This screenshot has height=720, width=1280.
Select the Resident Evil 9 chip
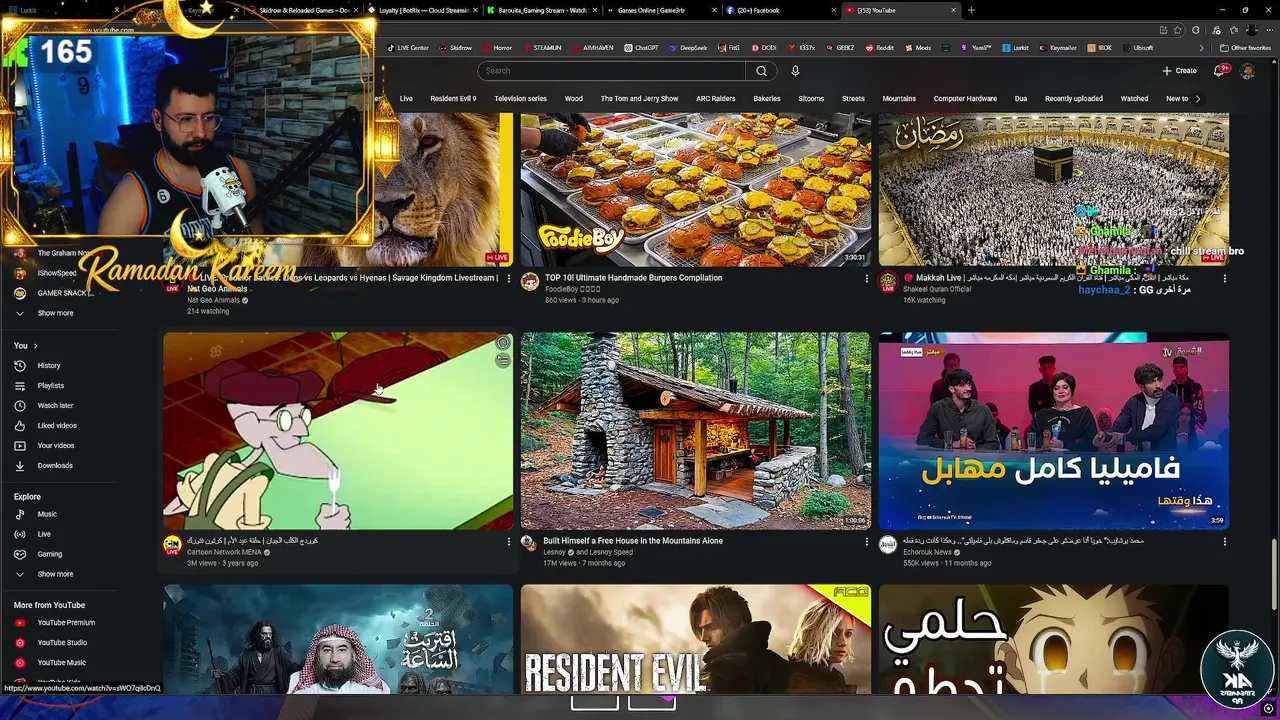(453, 98)
